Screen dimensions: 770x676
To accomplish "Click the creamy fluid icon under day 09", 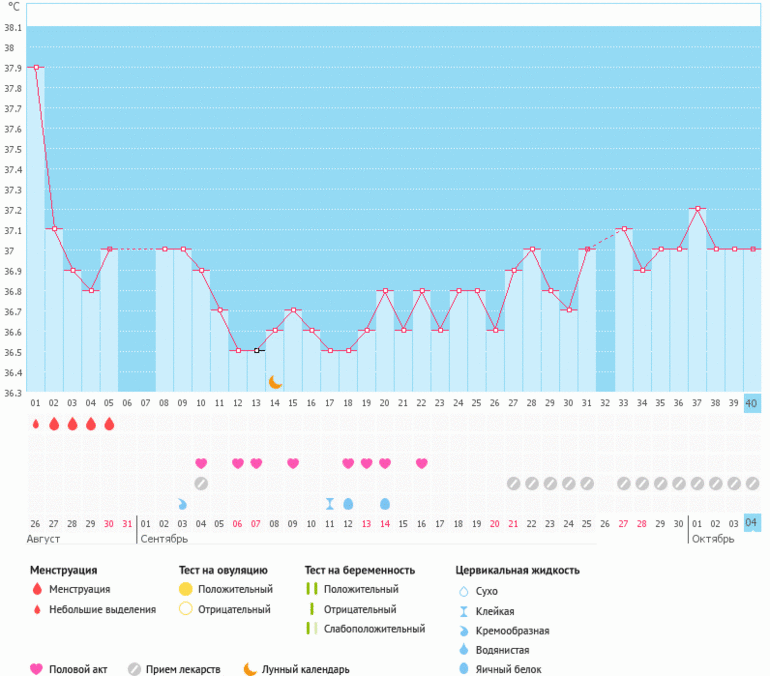I will coord(182,504).
